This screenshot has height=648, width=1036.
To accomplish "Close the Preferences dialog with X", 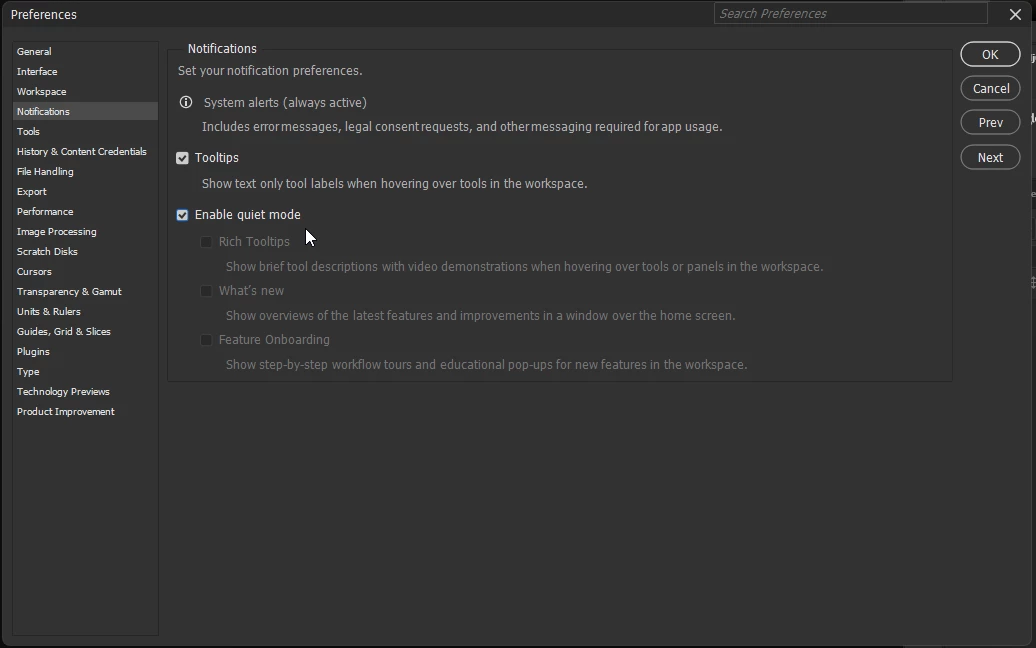I will tap(1015, 14).
